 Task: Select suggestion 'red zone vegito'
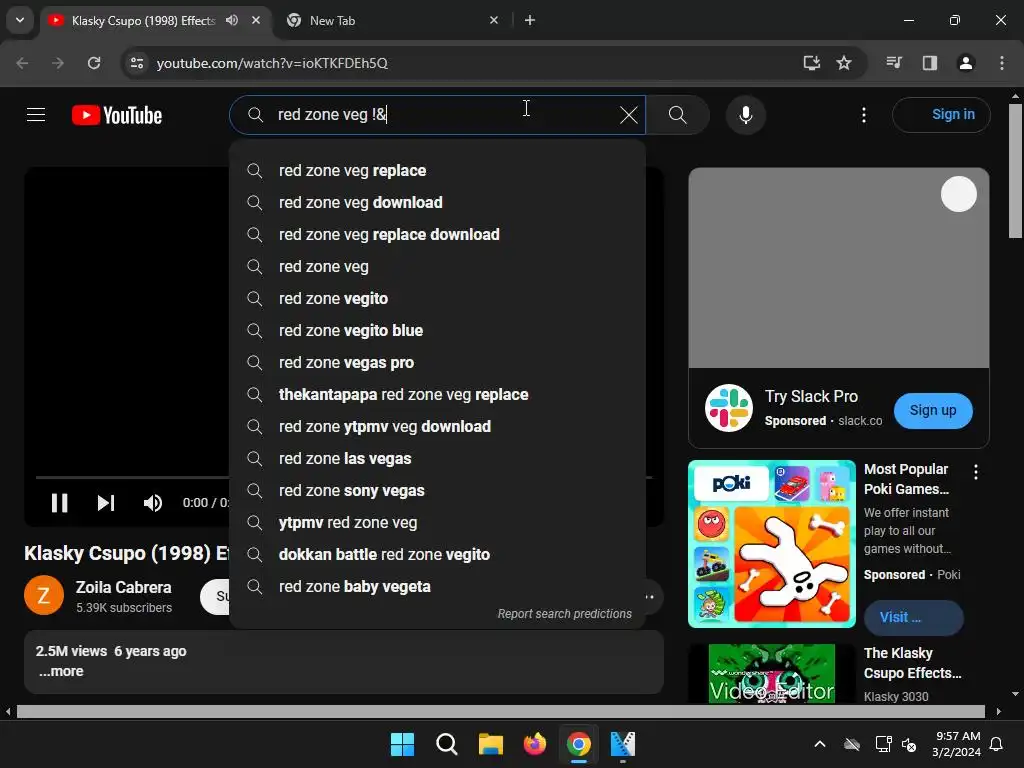click(x=438, y=298)
